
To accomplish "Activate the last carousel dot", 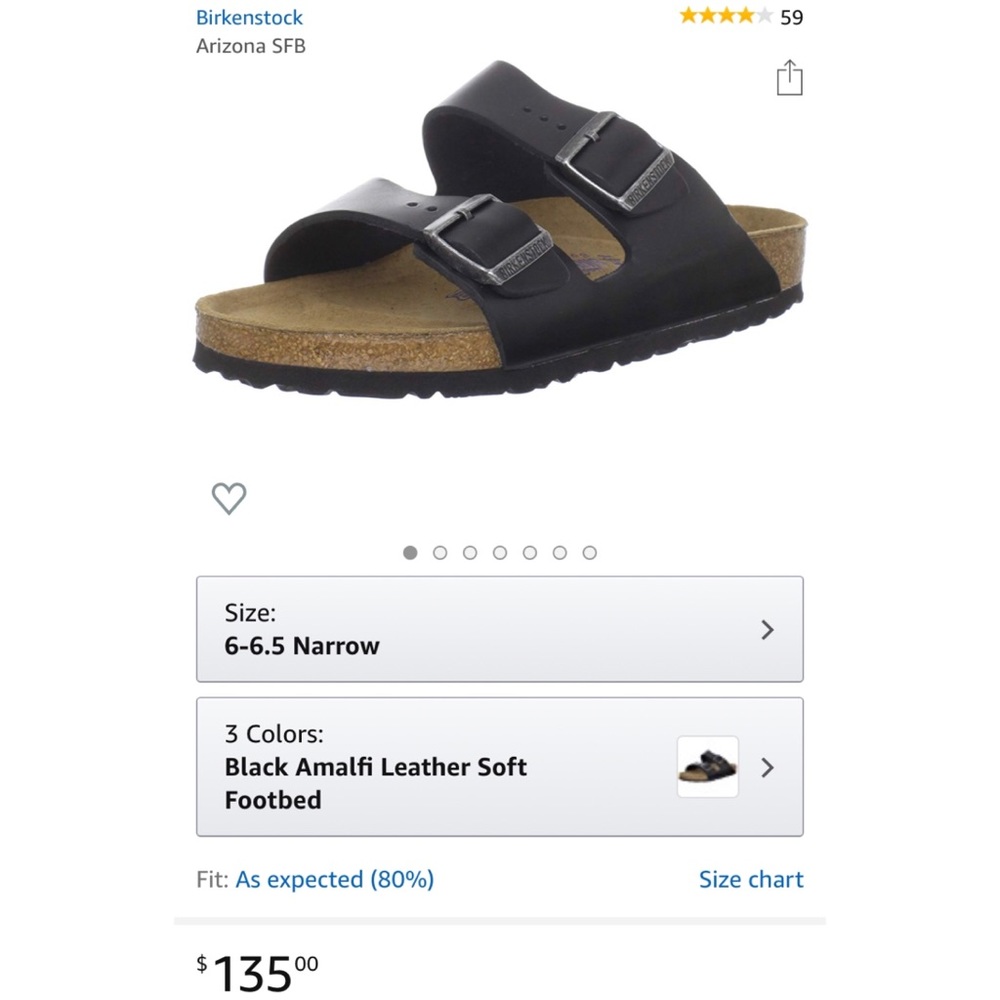I will 590,552.
